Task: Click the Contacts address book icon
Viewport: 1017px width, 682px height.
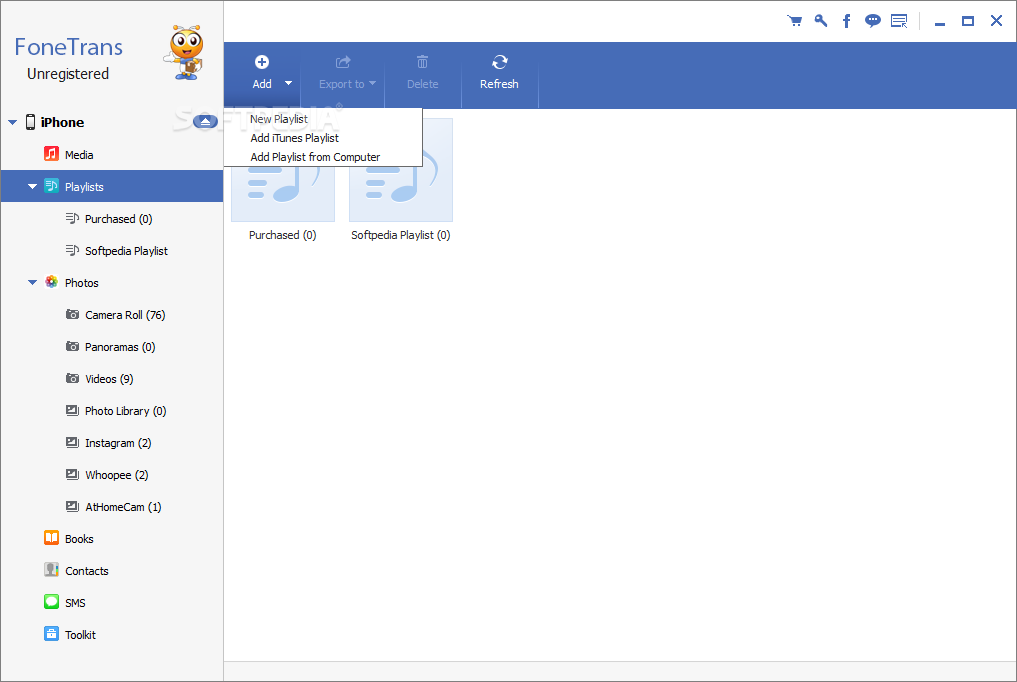Action: (51, 570)
